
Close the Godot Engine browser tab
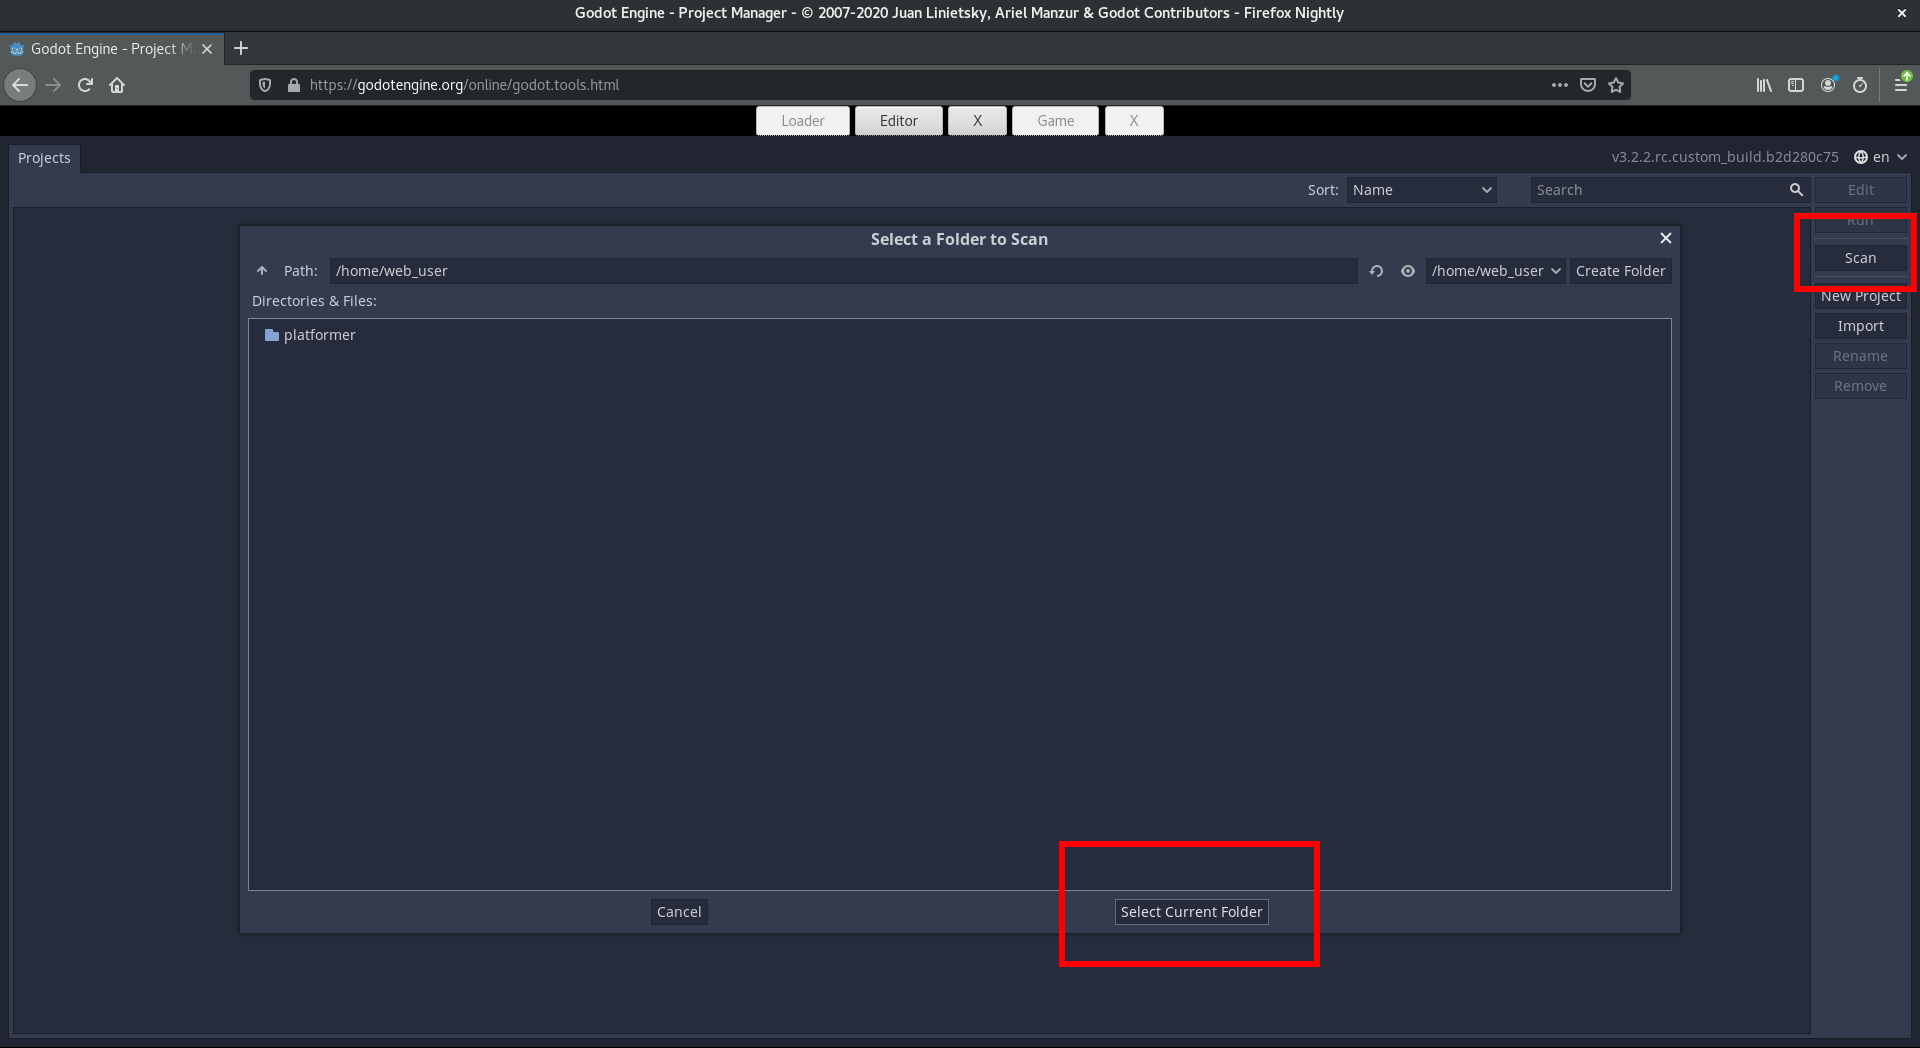[207, 49]
